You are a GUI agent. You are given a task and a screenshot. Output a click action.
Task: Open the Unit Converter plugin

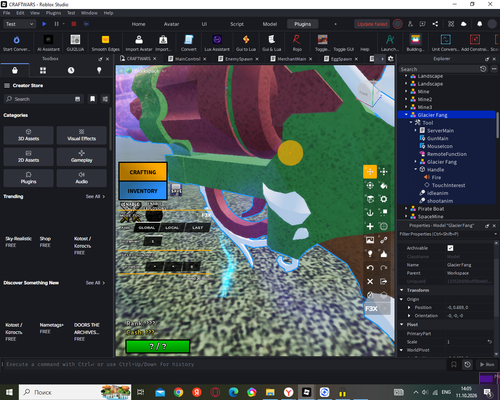[445, 43]
